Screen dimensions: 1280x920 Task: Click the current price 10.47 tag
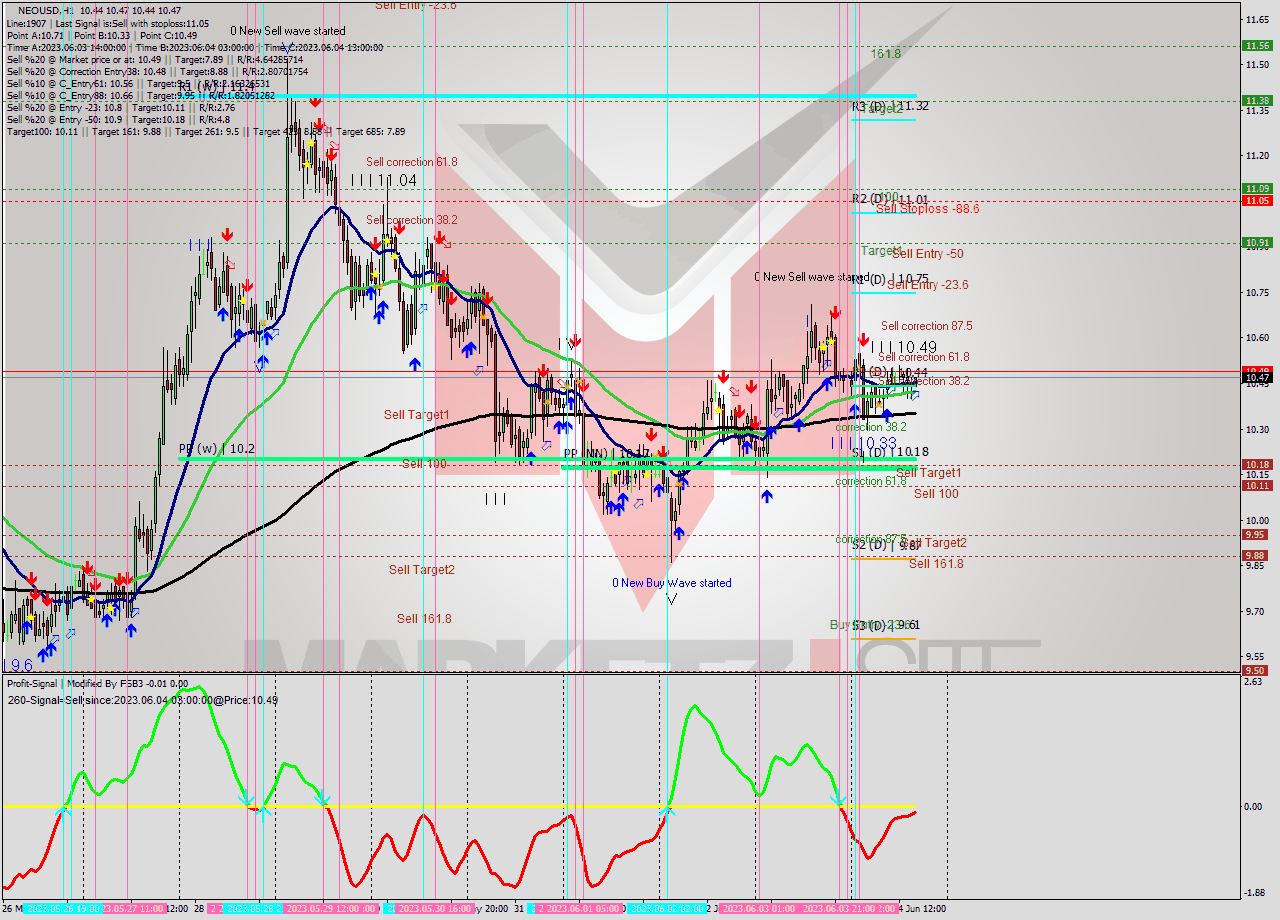point(1257,377)
